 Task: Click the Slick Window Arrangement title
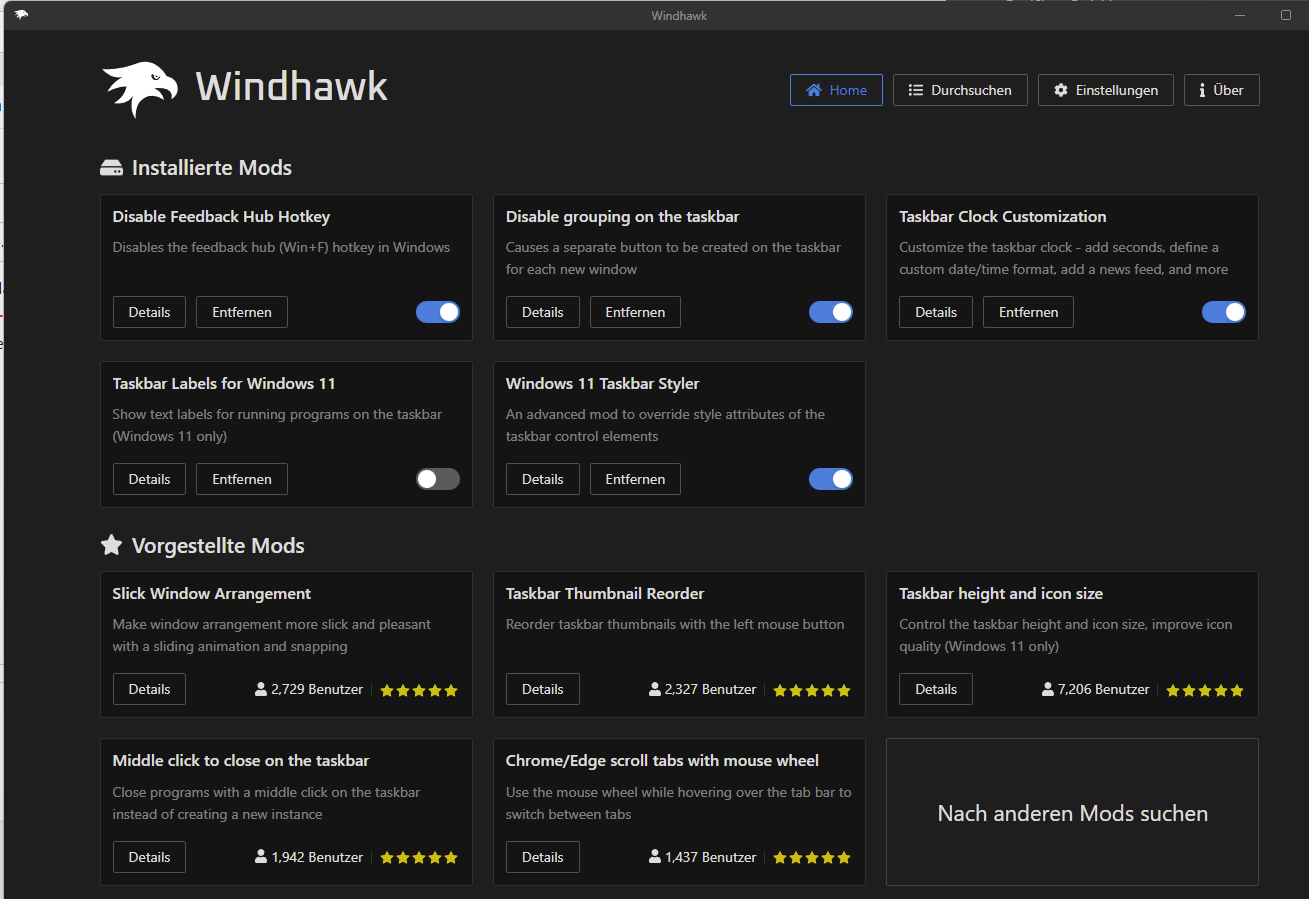(212, 593)
